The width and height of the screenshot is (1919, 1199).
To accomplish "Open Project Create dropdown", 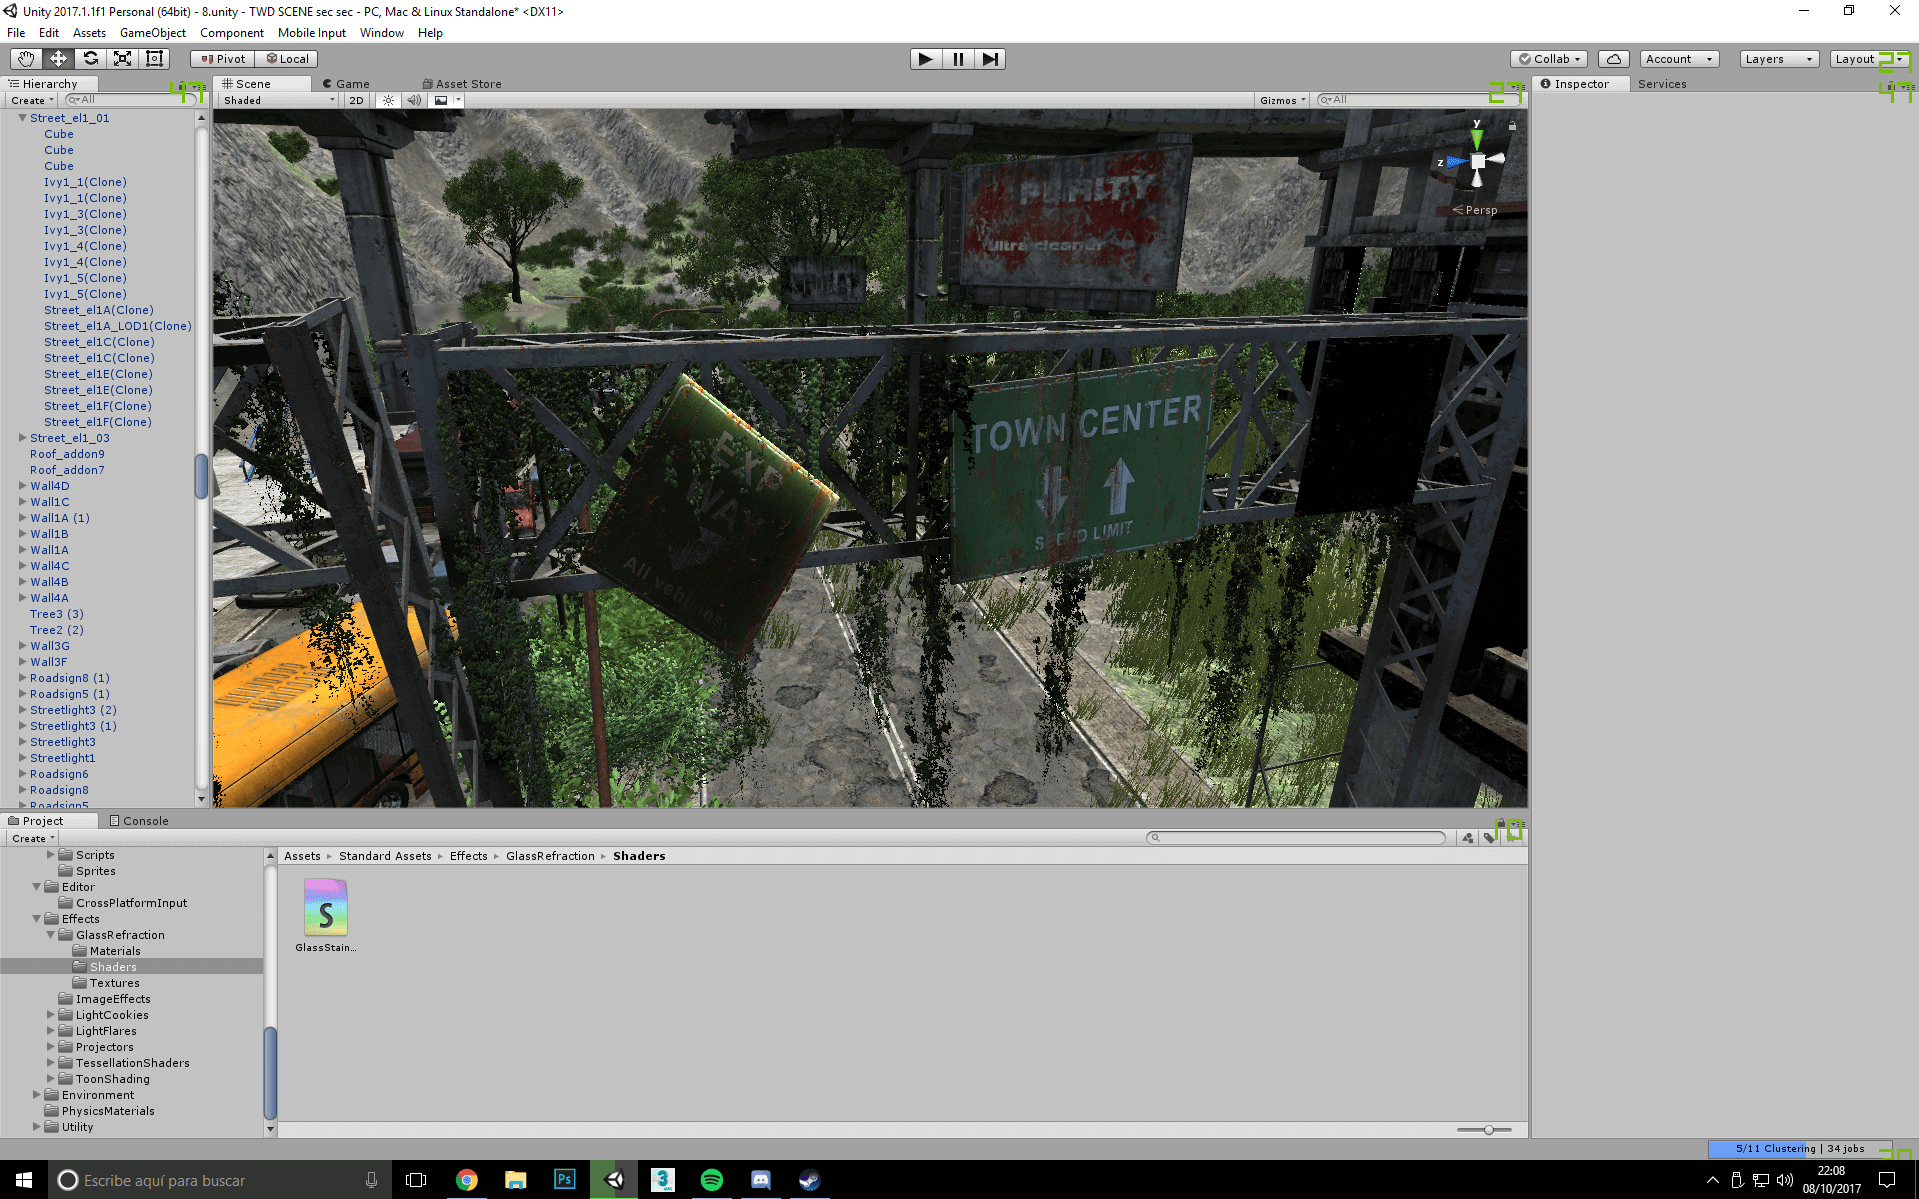I will (x=32, y=838).
